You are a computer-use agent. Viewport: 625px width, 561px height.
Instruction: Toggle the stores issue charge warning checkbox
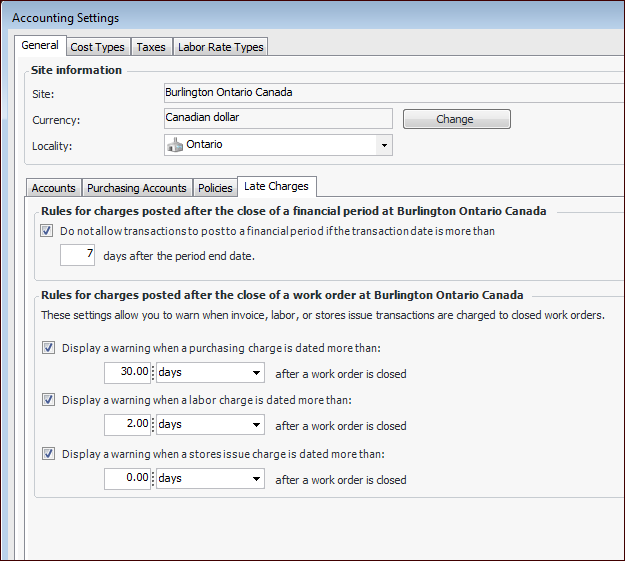pos(49,453)
